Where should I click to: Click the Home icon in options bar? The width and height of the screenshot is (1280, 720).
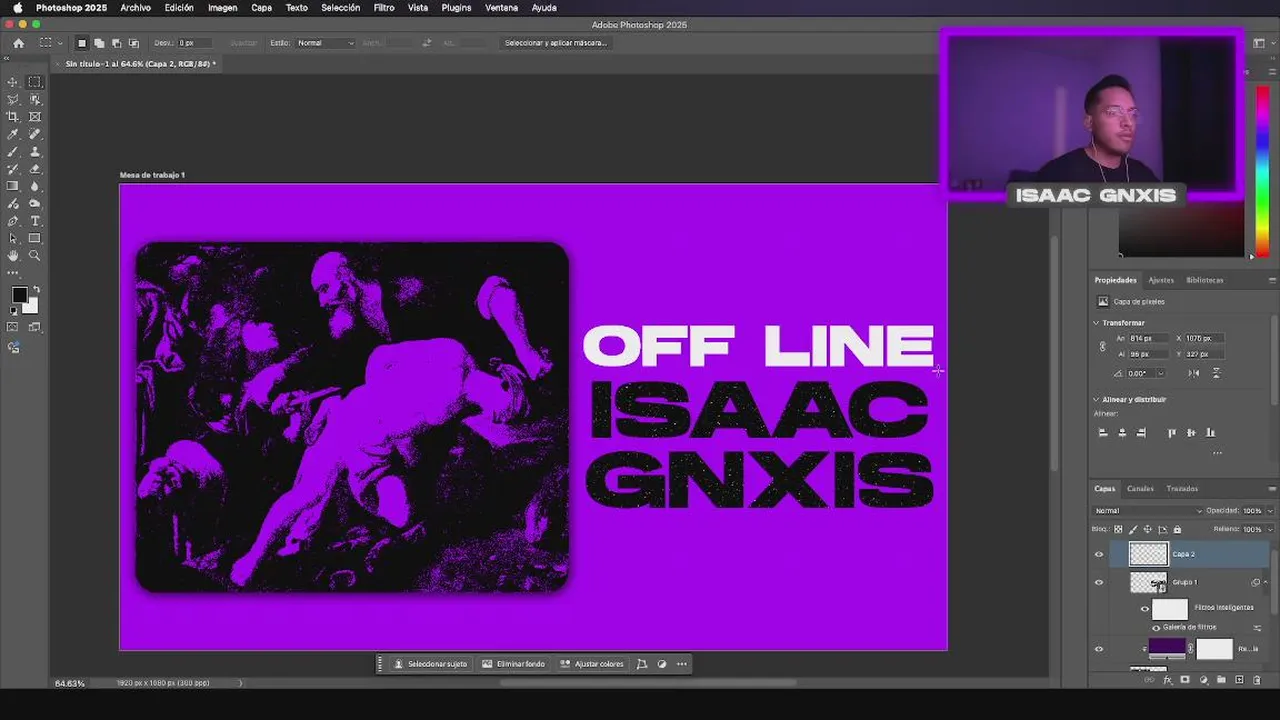pos(18,43)
